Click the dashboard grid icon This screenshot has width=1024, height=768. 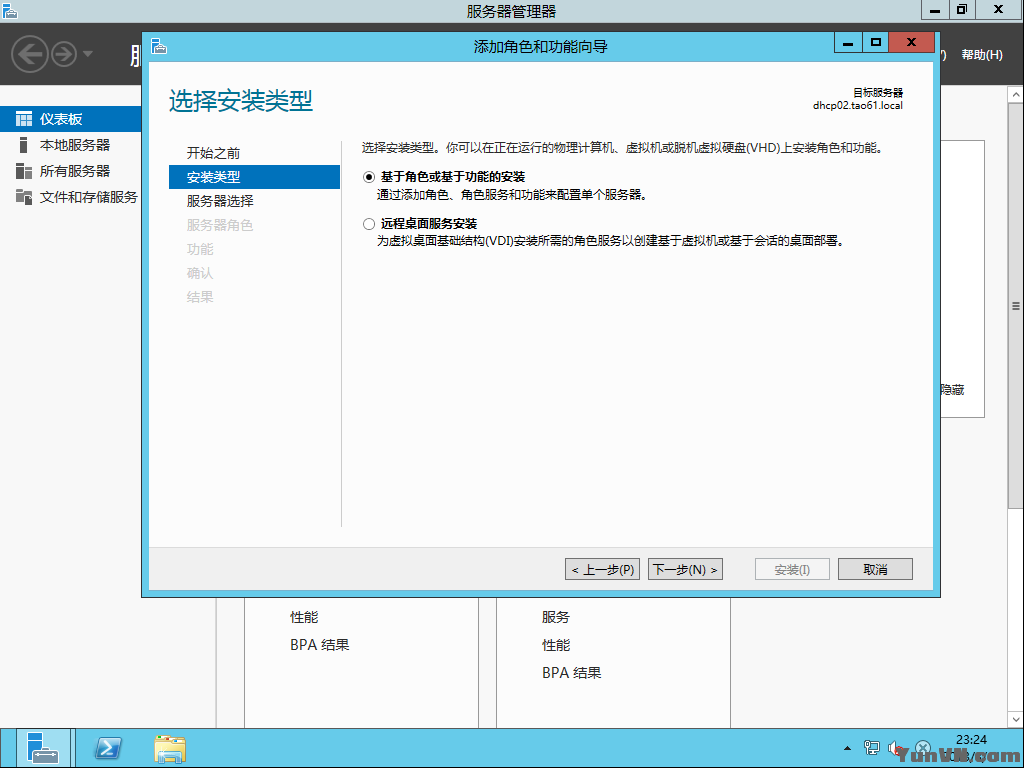pyautogui.click(x=24, y=119)
